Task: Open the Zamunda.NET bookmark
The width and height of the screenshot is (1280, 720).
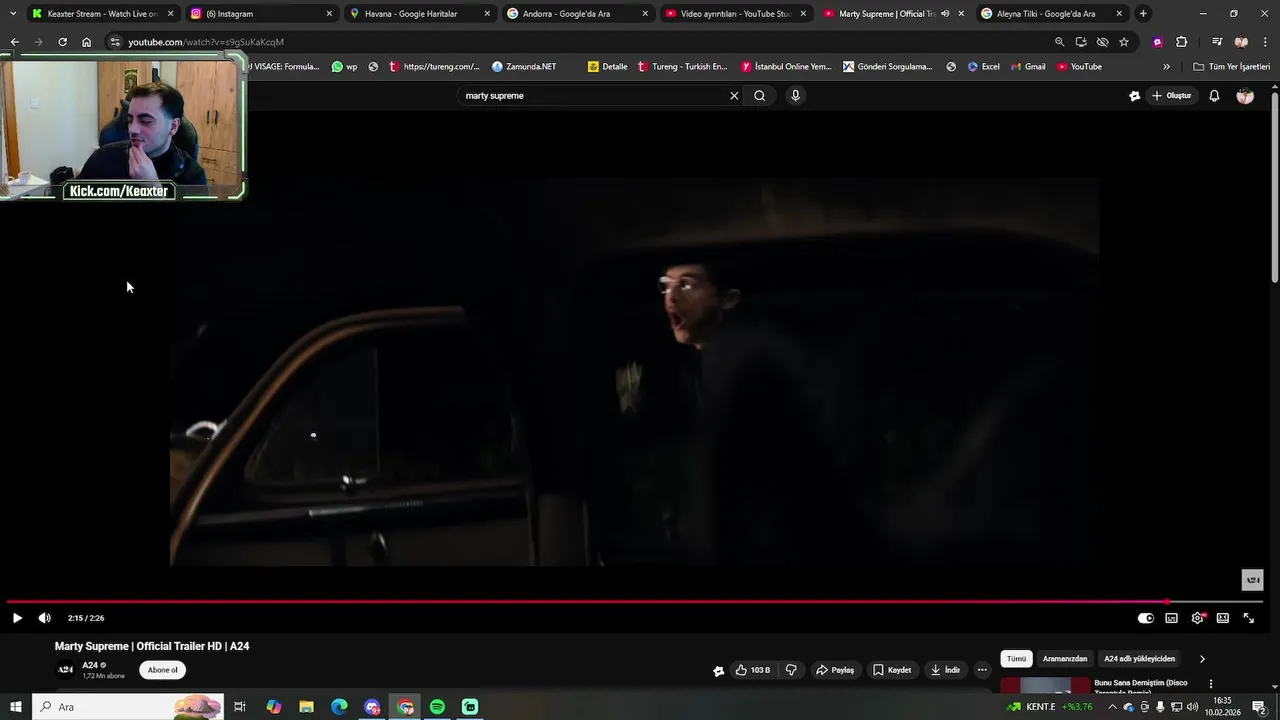Action: pos(524,67)
